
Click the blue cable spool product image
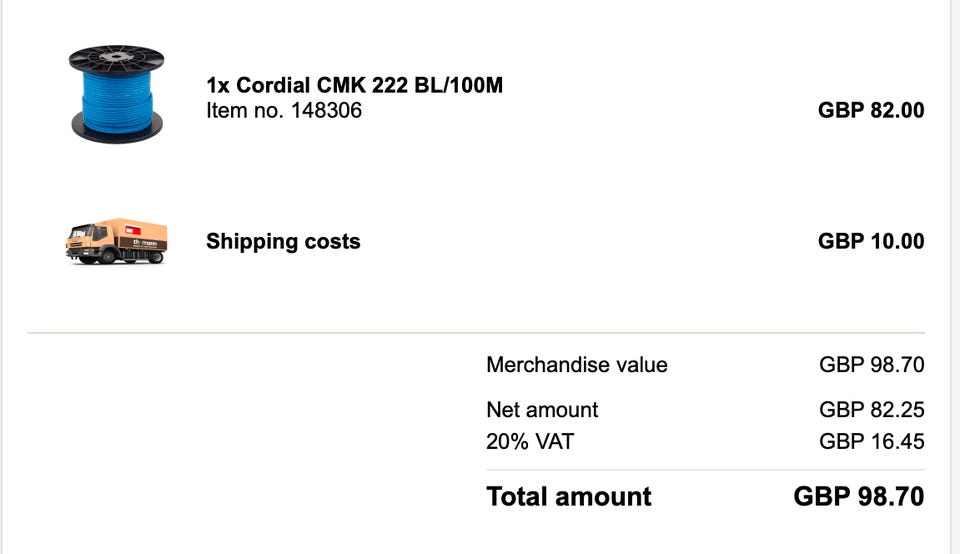tap(116, 94)
